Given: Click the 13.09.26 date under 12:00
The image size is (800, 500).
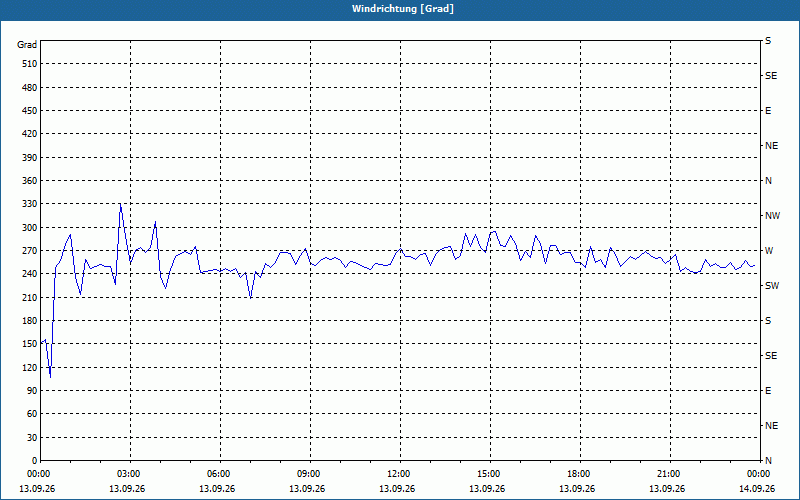Looking at the screenshot, I should point(397,489).
